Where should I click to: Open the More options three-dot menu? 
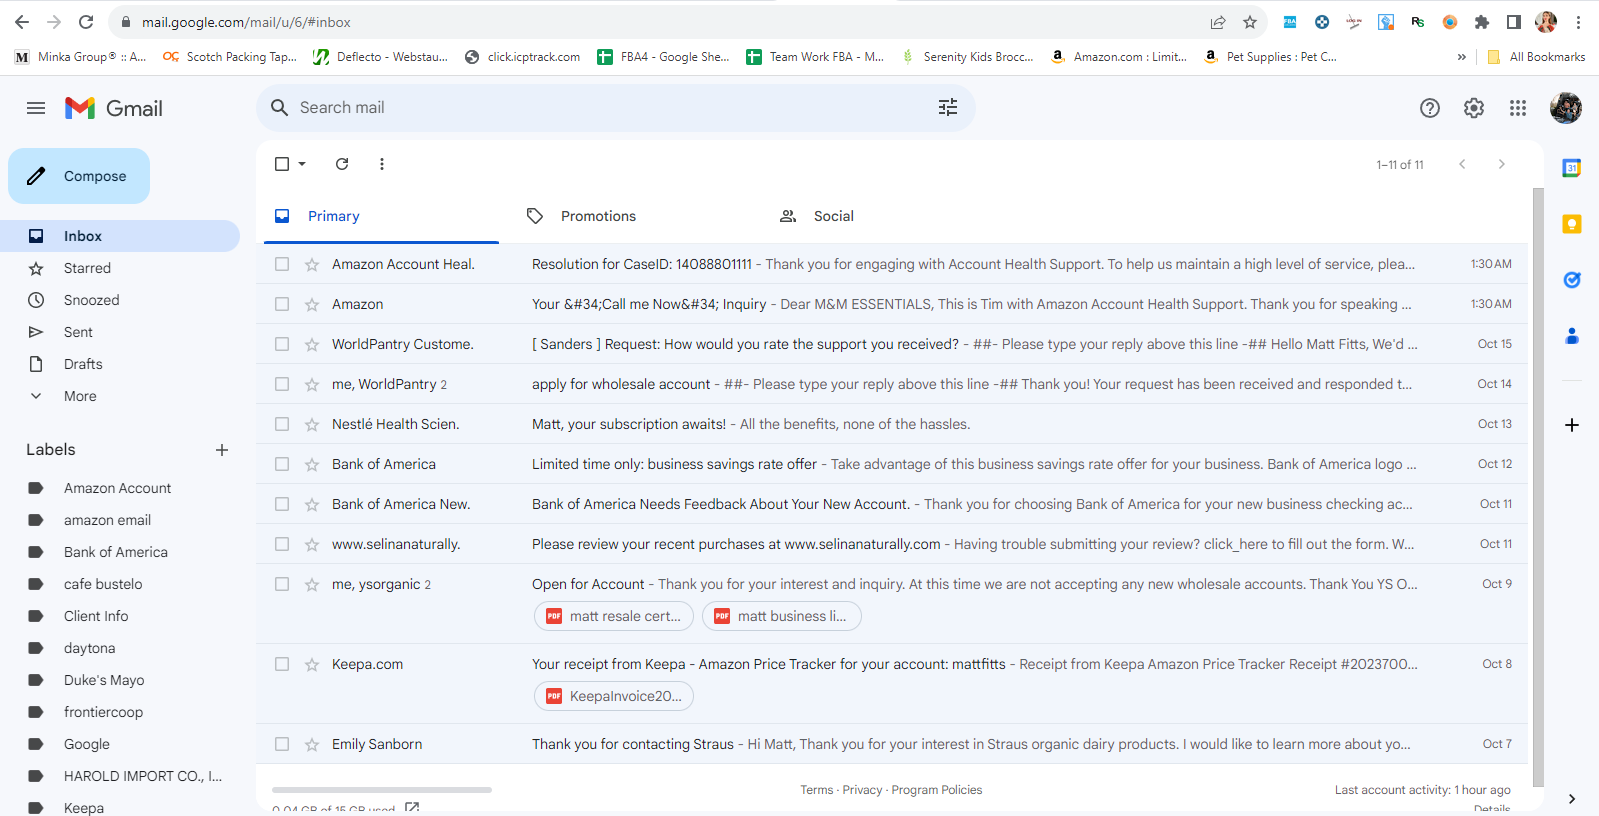pos(382,164)
